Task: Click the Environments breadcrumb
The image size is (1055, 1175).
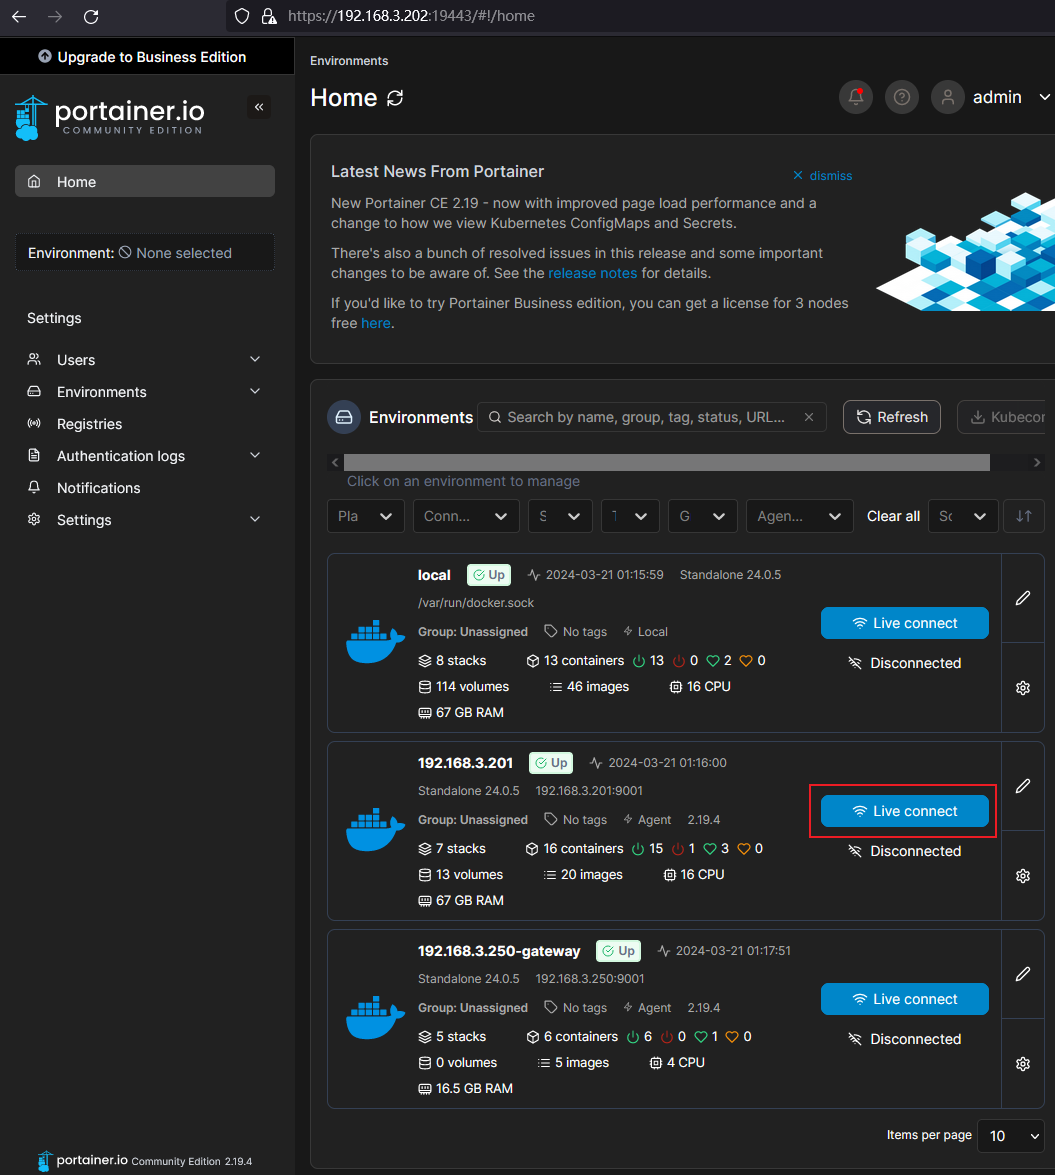Action: tap(349, 61)
